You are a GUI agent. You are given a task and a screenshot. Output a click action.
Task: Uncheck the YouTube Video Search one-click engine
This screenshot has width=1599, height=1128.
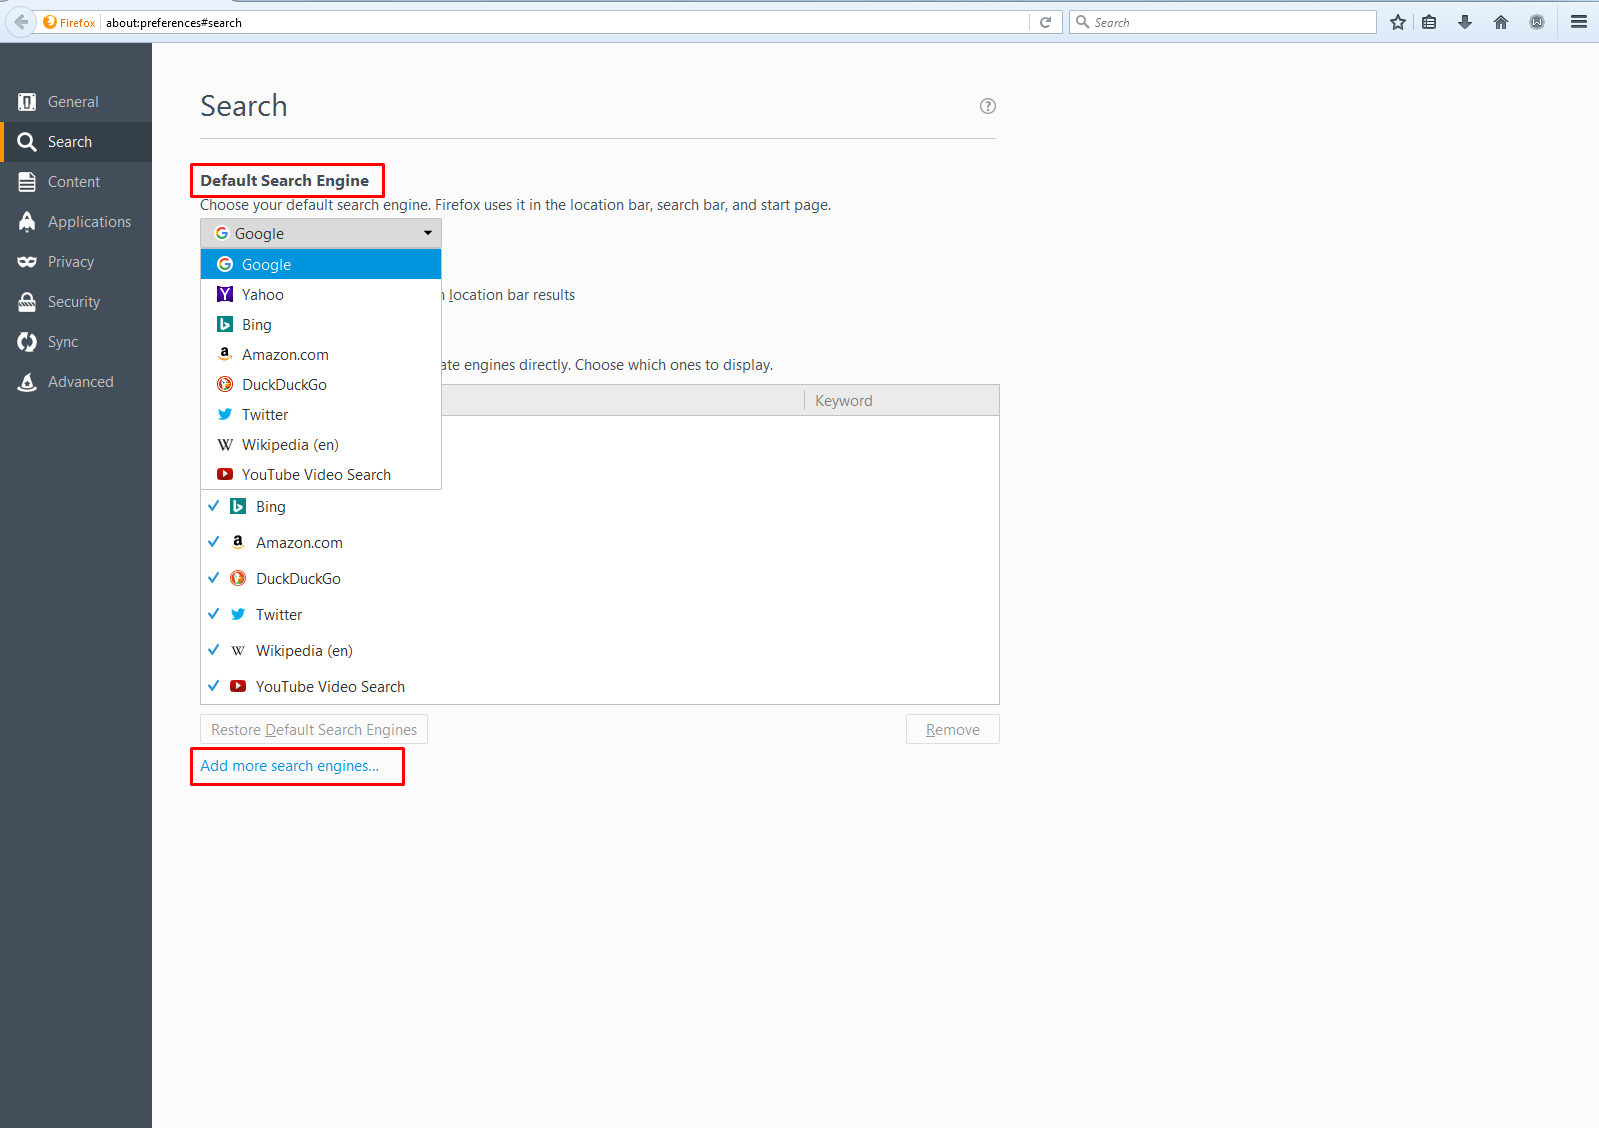click(213, 686)
